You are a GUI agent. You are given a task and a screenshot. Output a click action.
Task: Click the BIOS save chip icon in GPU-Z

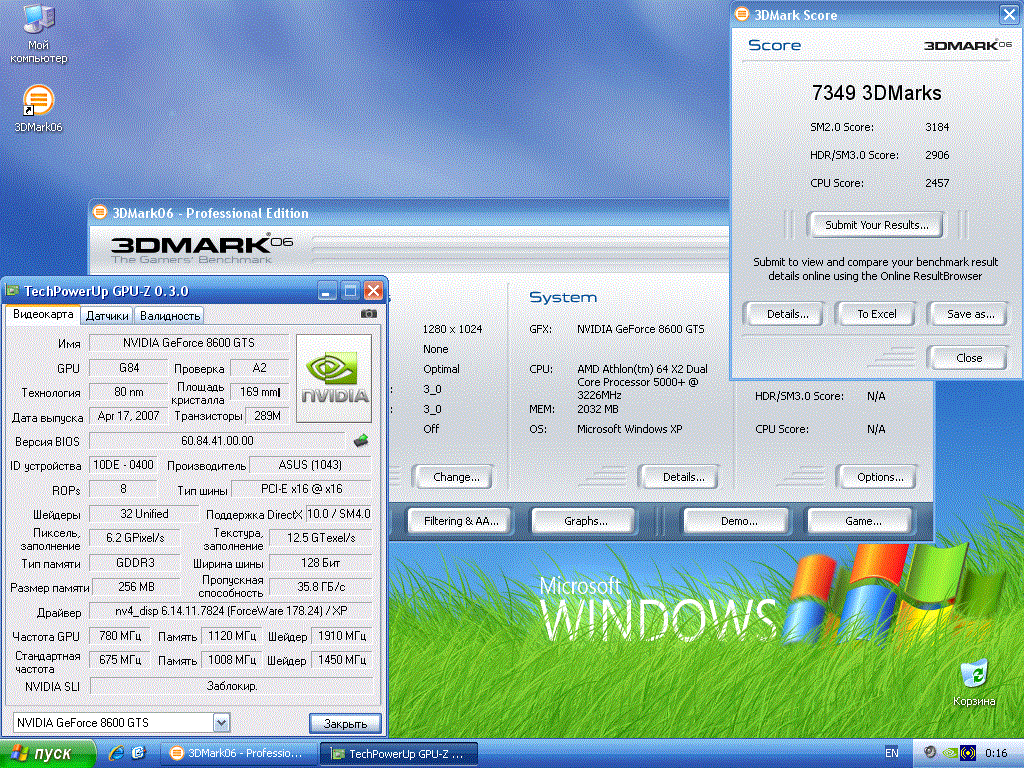tap(361, 441)
